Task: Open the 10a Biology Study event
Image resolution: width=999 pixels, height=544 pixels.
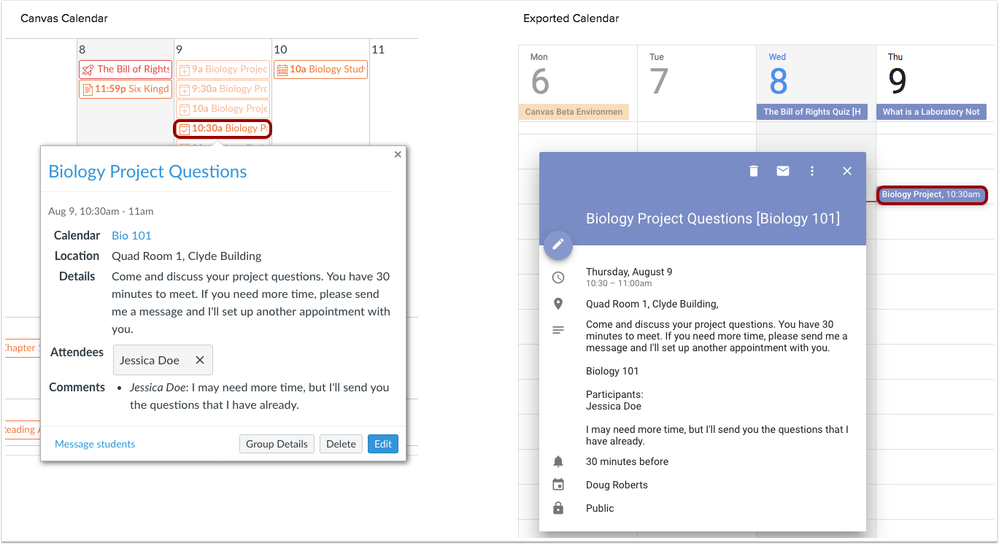Action: pyautogui.click(x=320, y=69)
